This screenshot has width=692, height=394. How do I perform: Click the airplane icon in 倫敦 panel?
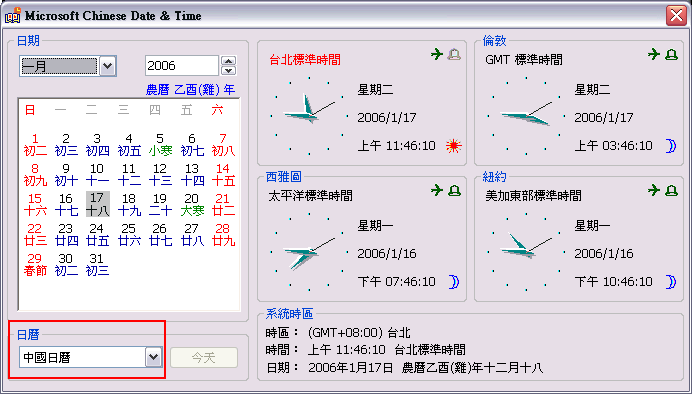tap(654, 54)
